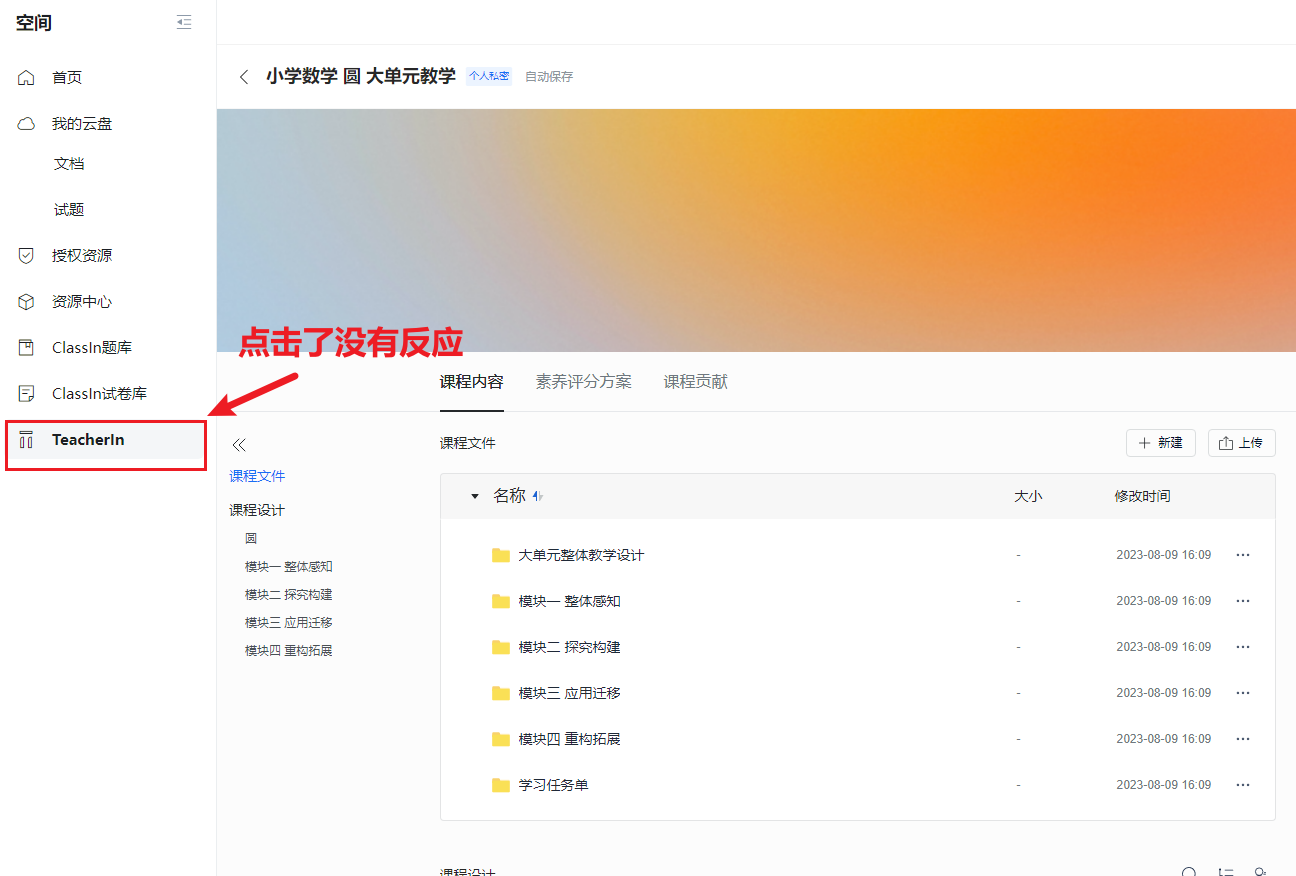Select 课程文件 in the left outline

pyautogui.click(x=257, y=476)
